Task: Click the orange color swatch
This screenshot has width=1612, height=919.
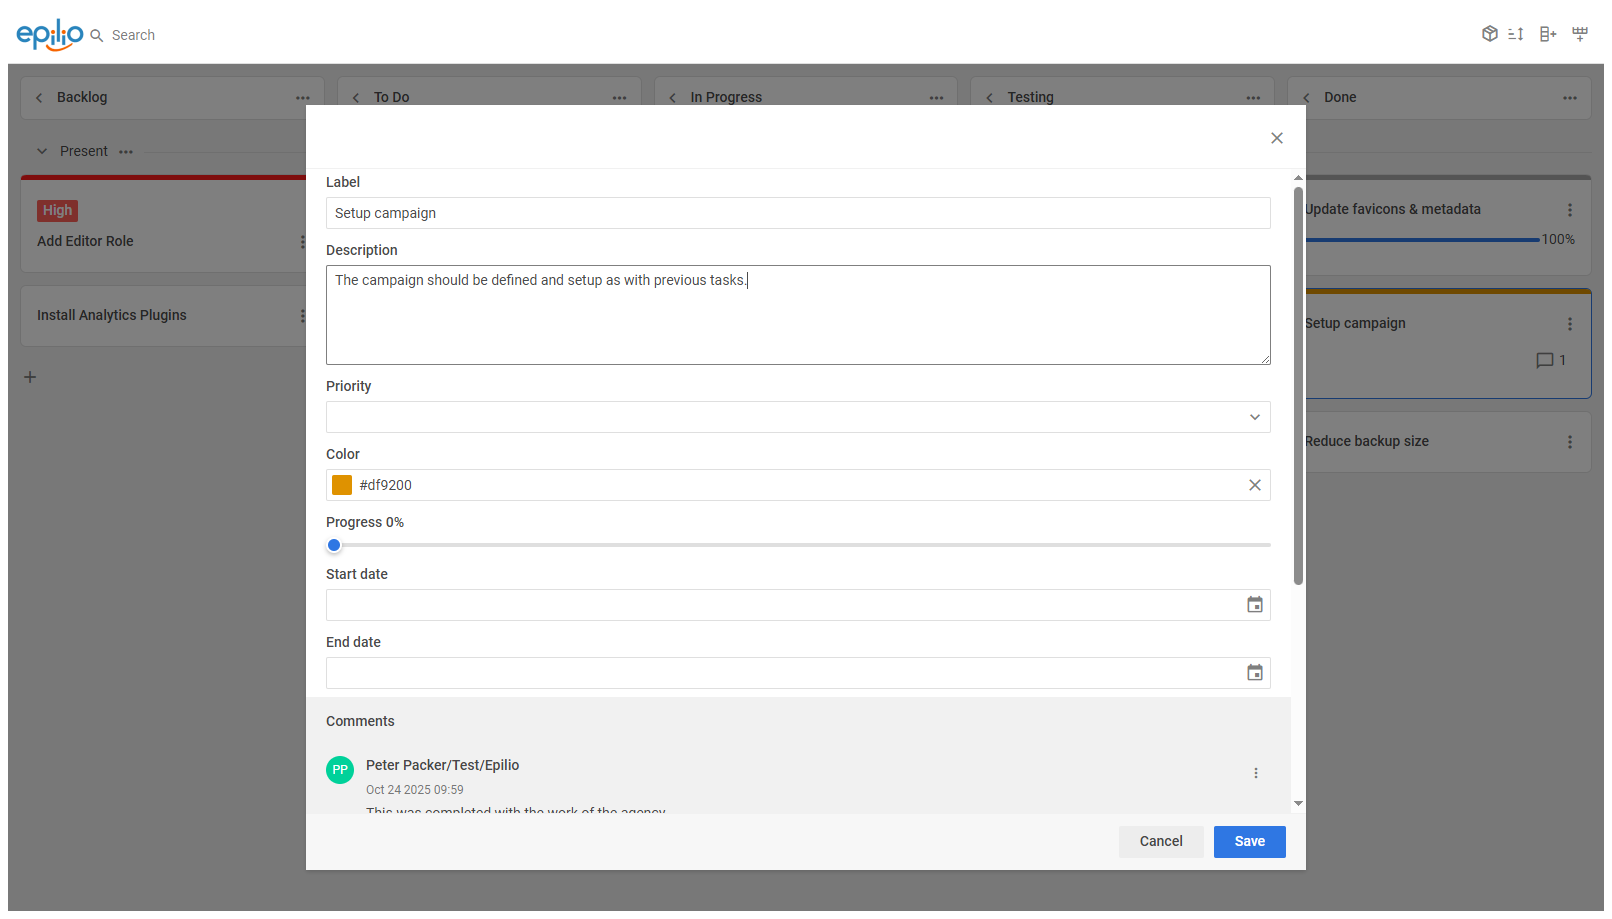Action: 342,485
